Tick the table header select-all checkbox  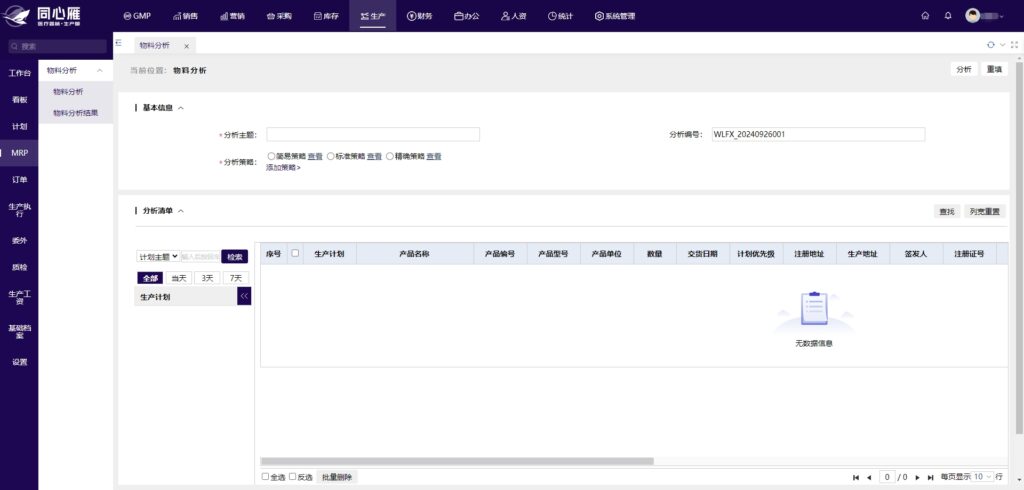[x=295, y=253]
